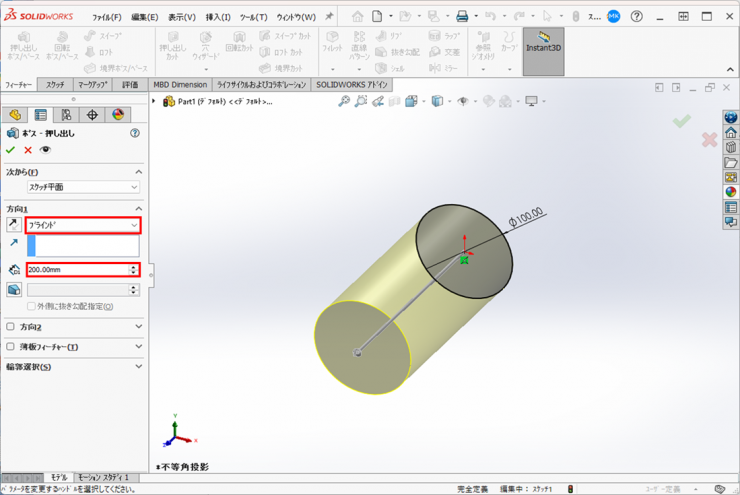Switch to the 評価 tab

129,85
